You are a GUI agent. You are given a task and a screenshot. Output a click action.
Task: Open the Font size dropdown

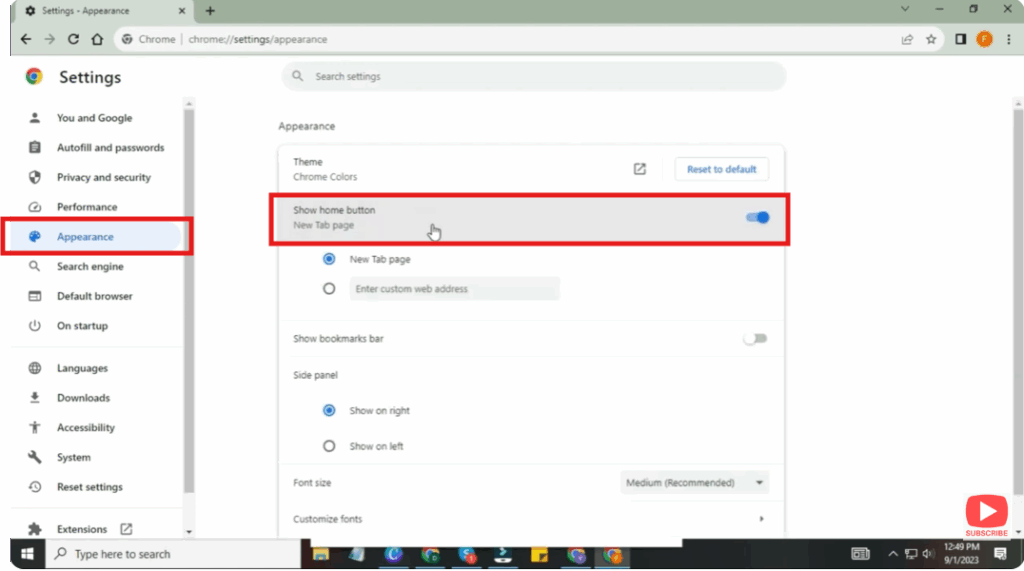(694, 483)
